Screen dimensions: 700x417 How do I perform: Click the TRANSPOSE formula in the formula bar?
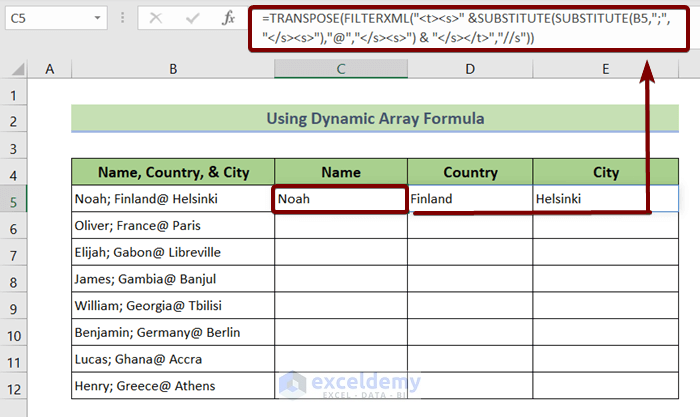click(x=468, y=28)
